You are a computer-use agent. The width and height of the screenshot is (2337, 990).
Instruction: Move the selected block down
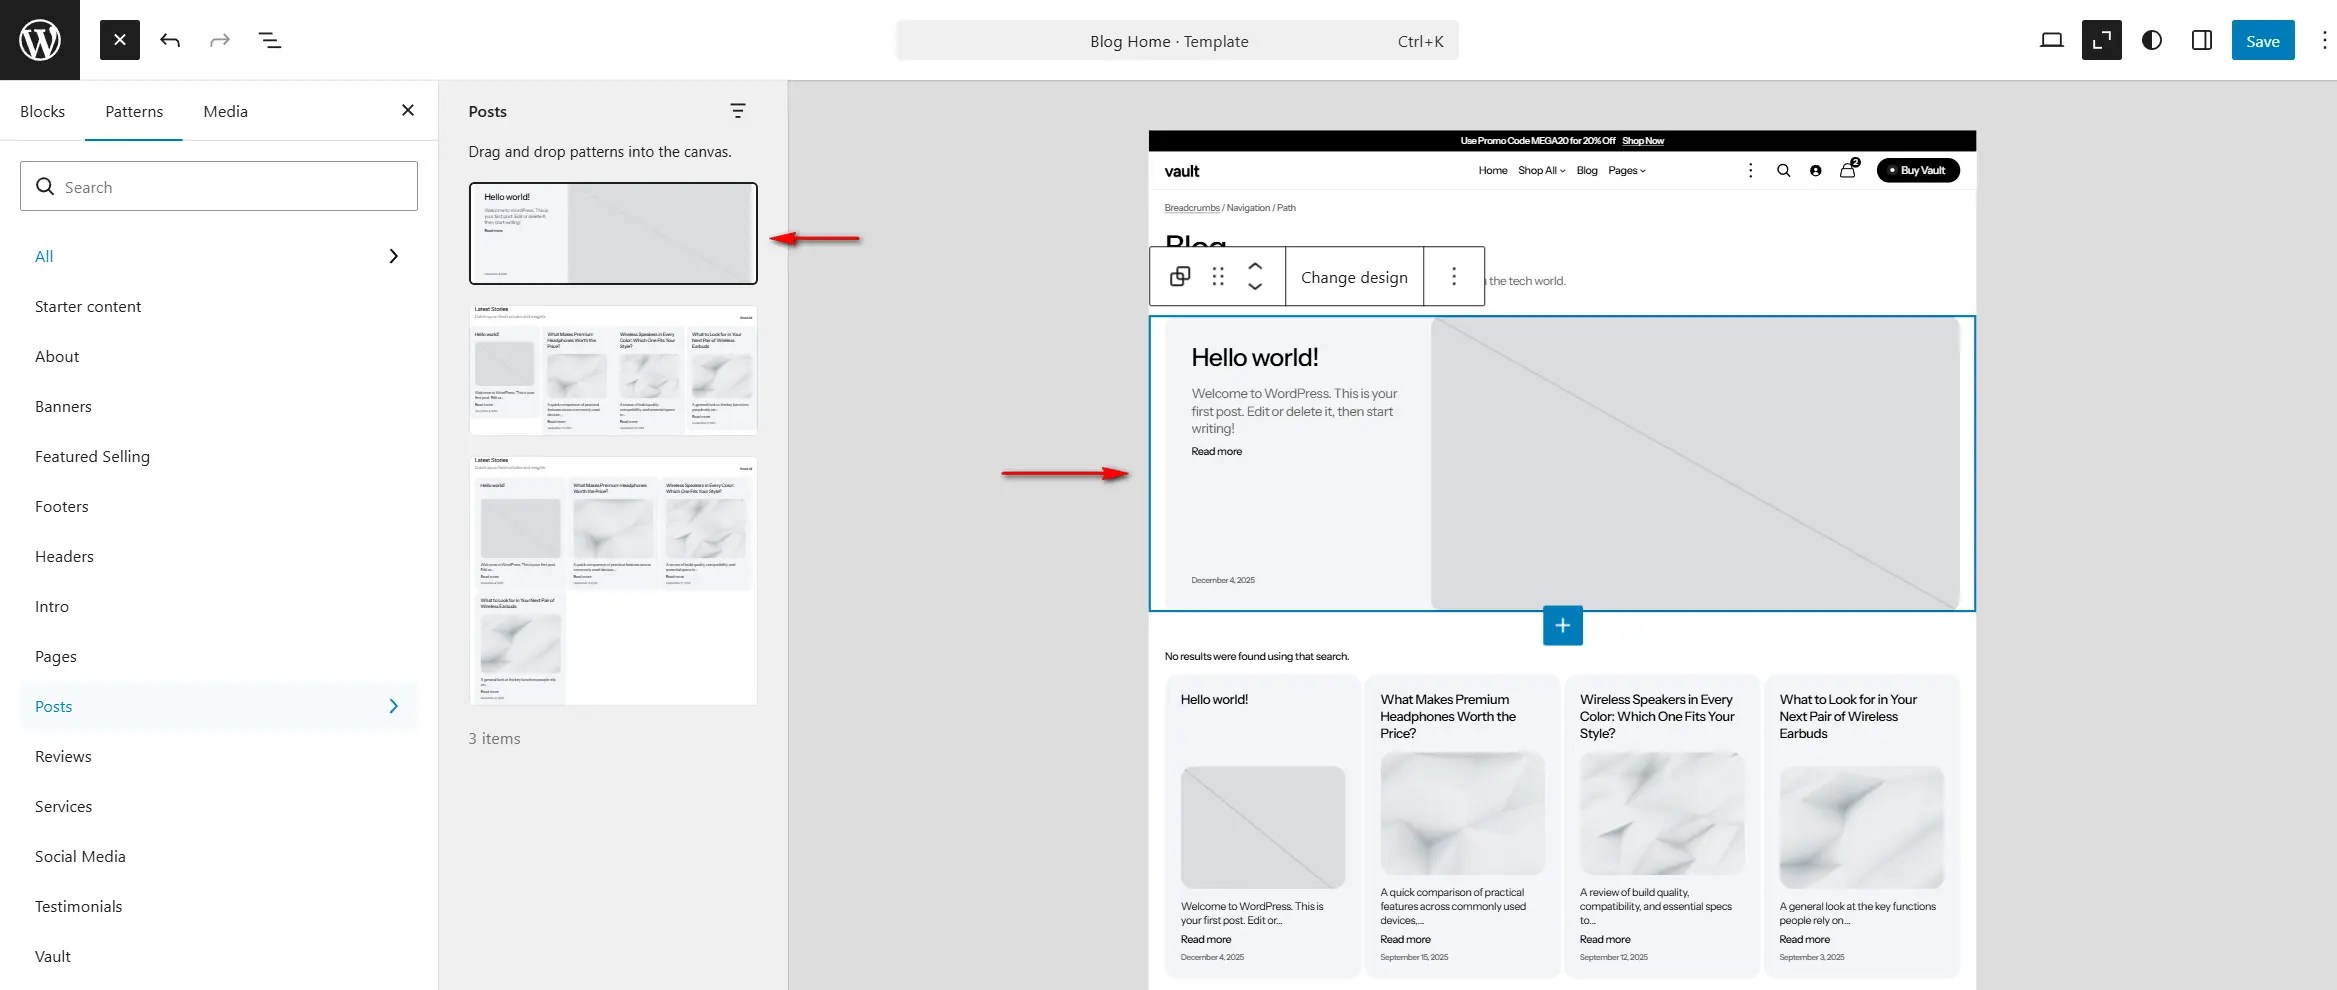(1255, 287)
